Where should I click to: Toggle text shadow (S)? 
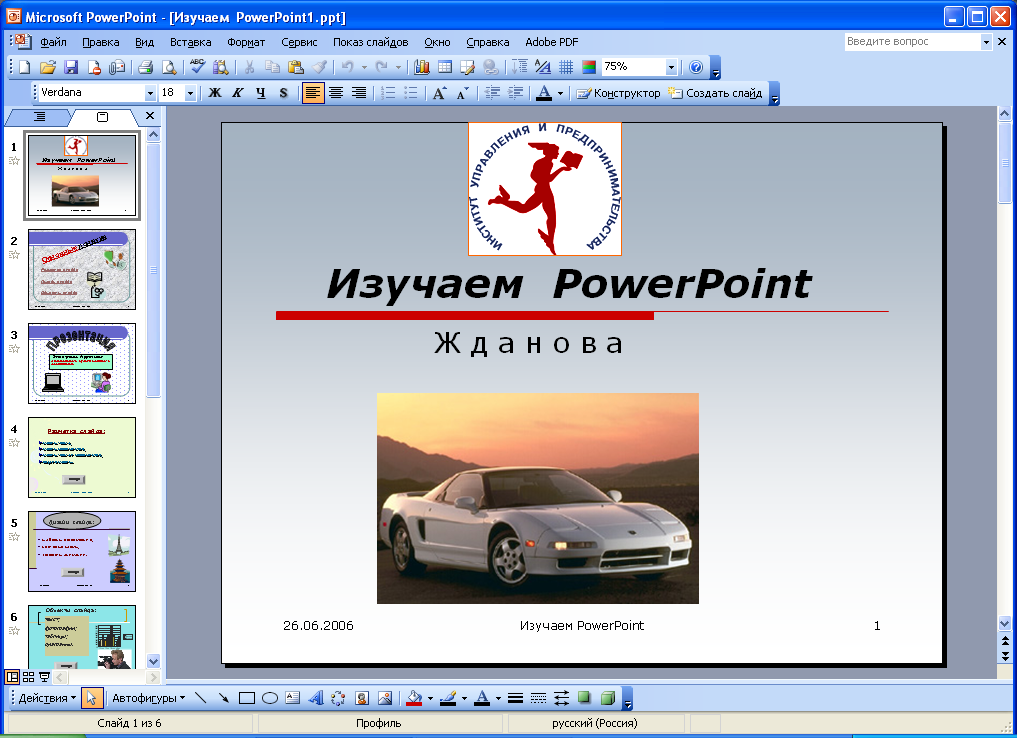pos(283,93)
